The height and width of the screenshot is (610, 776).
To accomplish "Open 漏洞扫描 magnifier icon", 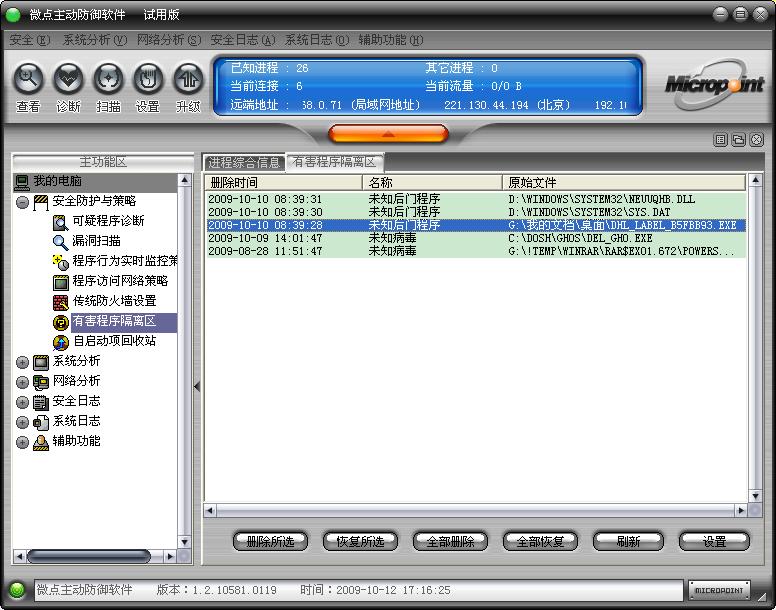I will (60, 242).
